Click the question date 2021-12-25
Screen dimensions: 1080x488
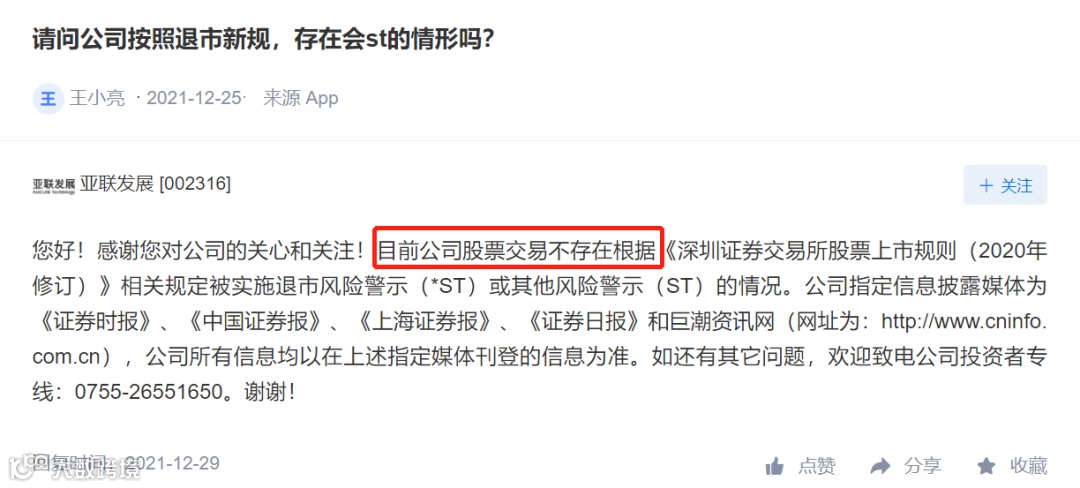click(194, 98)
